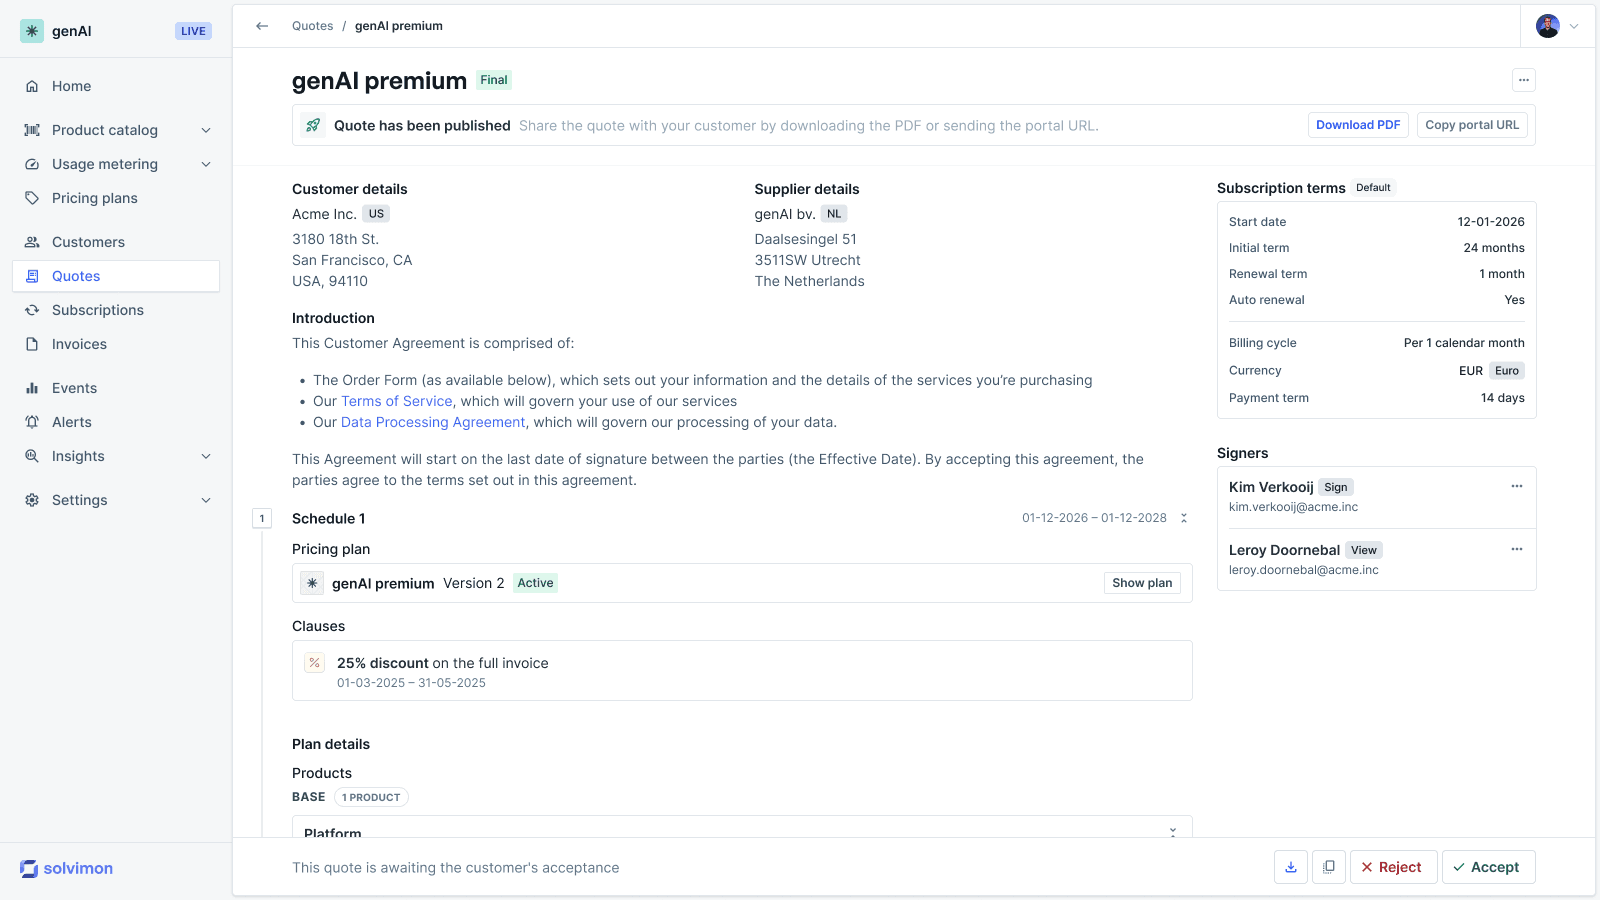Expand the Insights sidebar section

[x=116, y=456]
